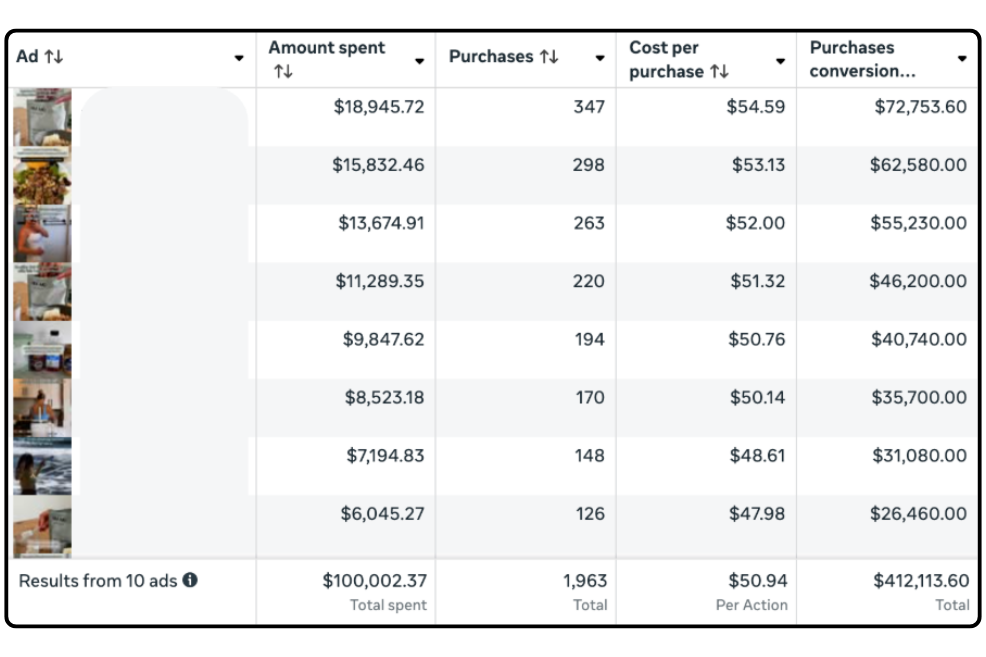Open the first ad thumbnail

click(x=42, y=118)
